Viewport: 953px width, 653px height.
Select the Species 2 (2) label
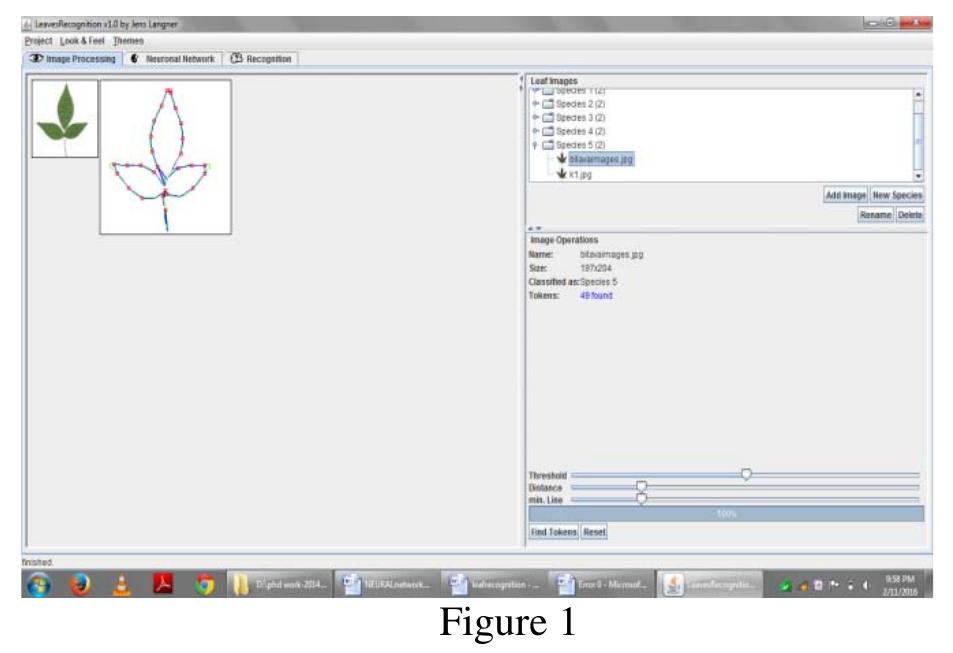(580, 104)
